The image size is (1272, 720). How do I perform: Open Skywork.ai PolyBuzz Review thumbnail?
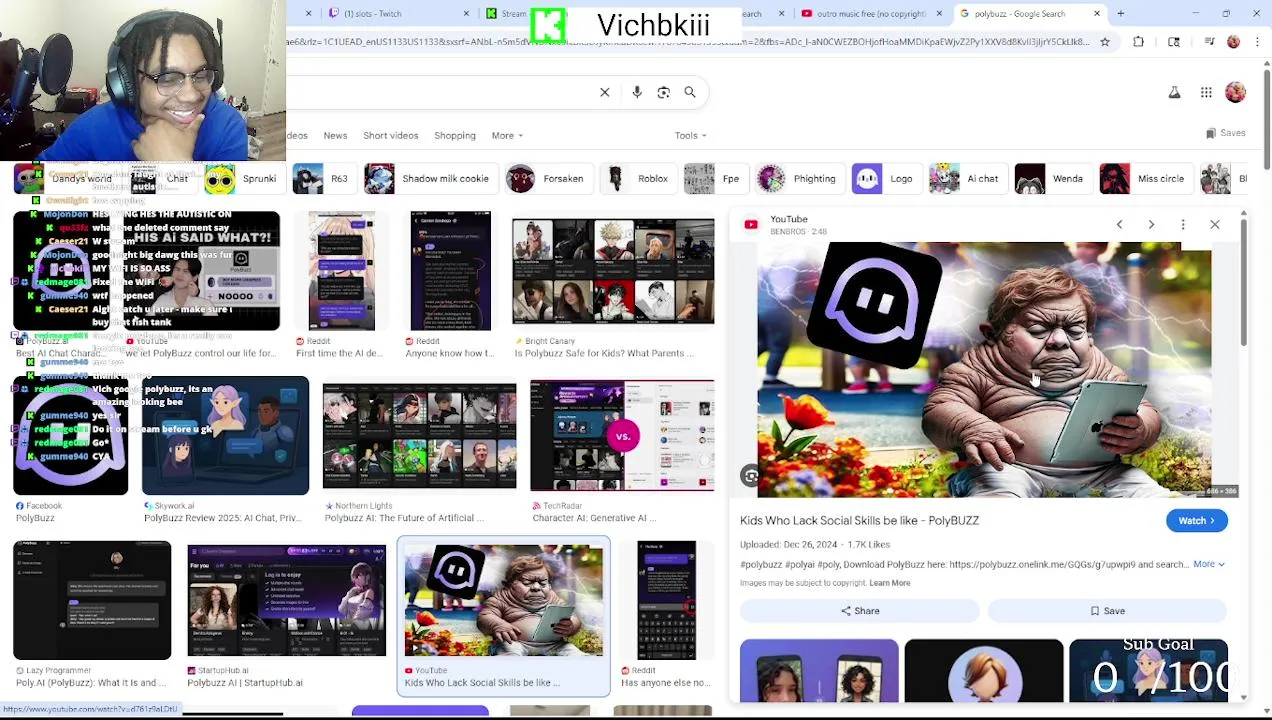tap(225, 436)
